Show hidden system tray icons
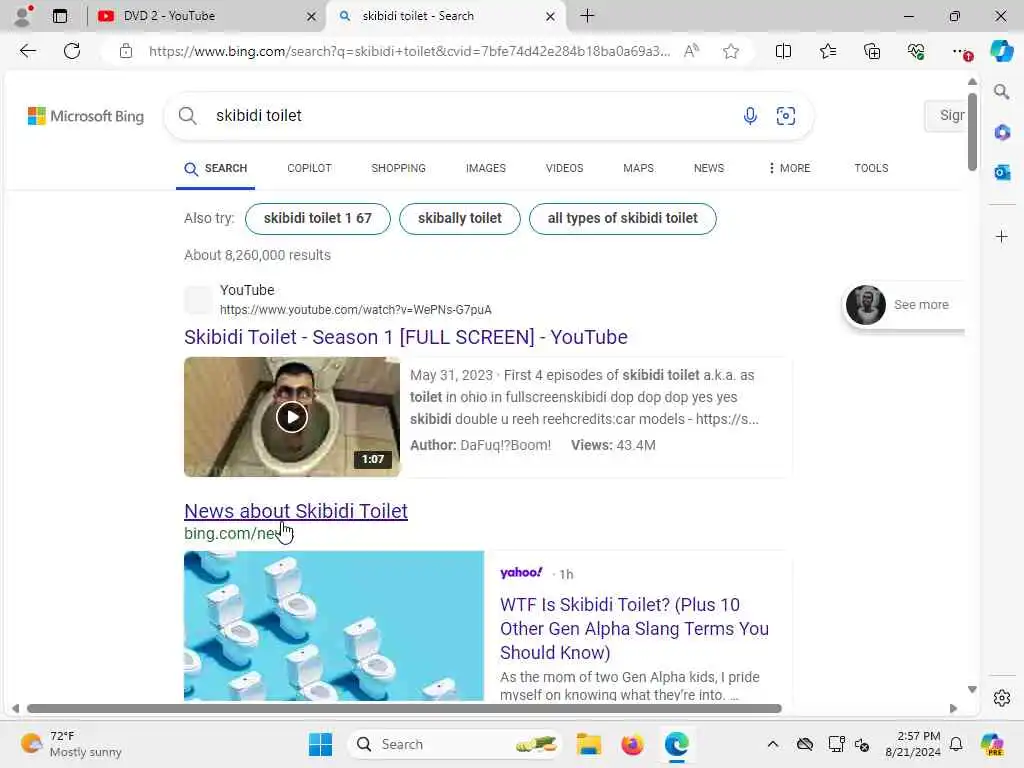Viewport: 1024px width, 768px height. click(x=773, y=744)
